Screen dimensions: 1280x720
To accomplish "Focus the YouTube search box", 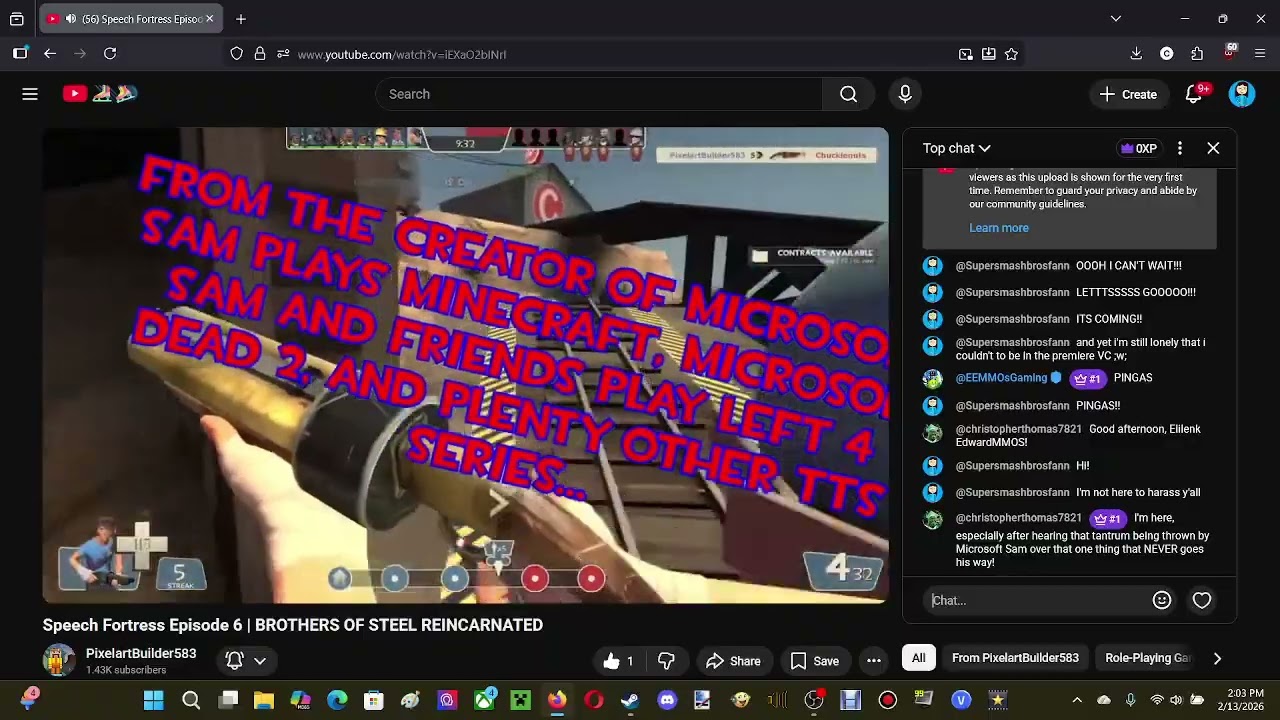I will point(599,94).
